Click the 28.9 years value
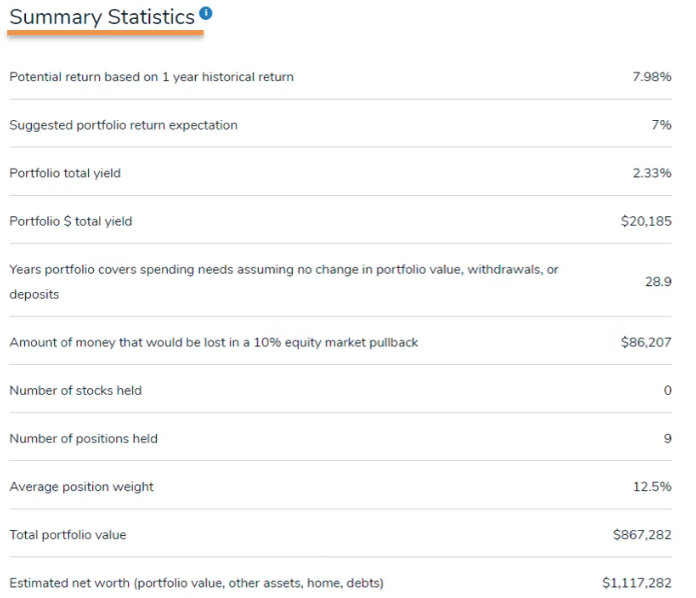Image resolution: width=696 pixels, height=598 pixels. coord(657,282)
